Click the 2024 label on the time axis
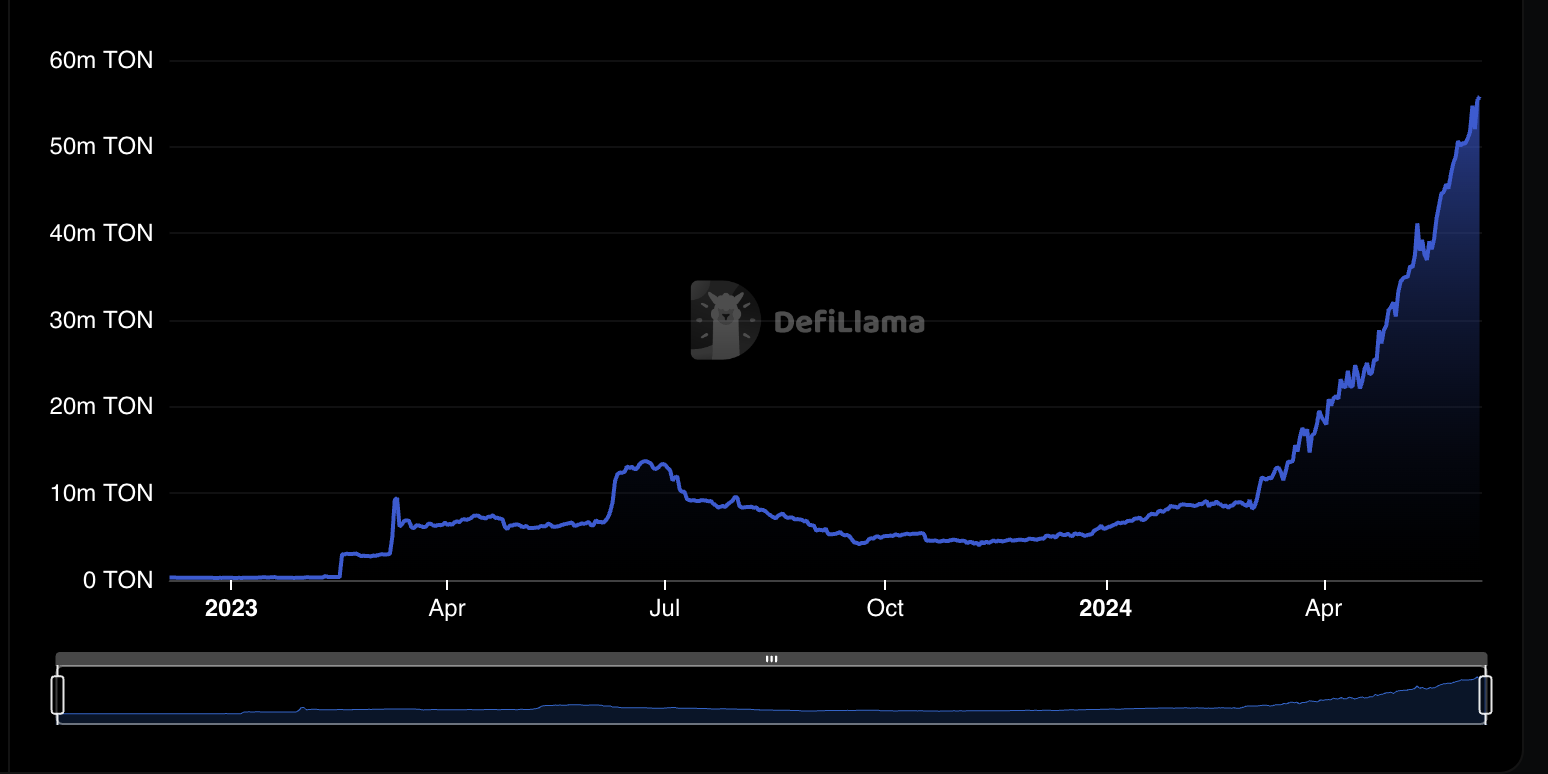The image size is (1548, 774). pos(1105,609)
